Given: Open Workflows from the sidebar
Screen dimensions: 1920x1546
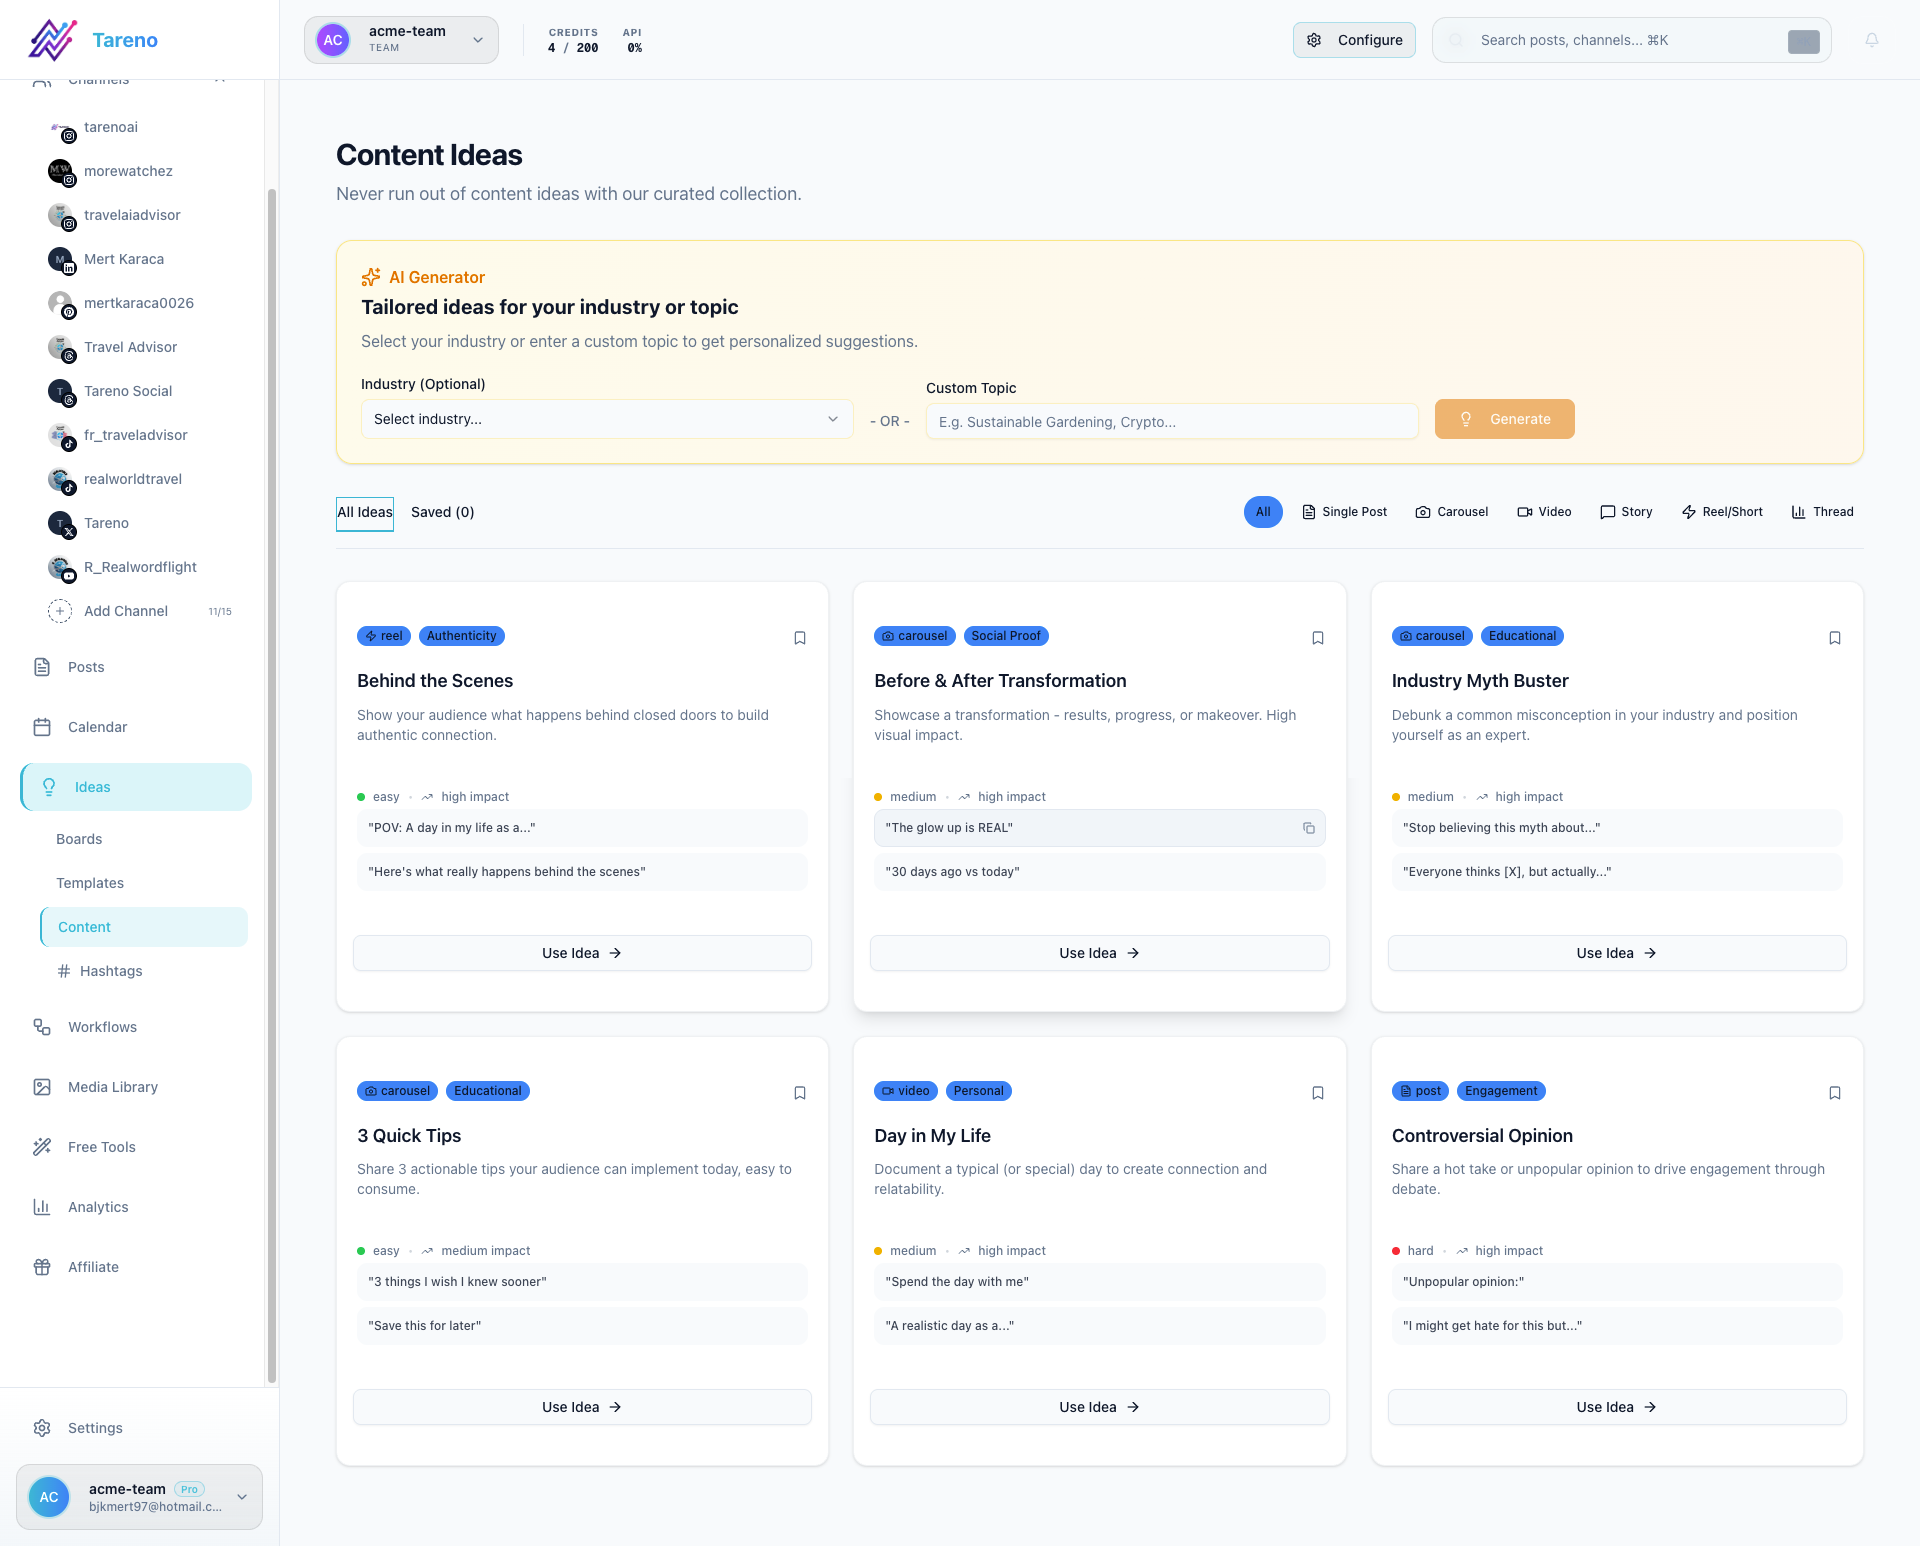Looking at the screenshot, I should pyautogui.click(x=101, y=1026).
